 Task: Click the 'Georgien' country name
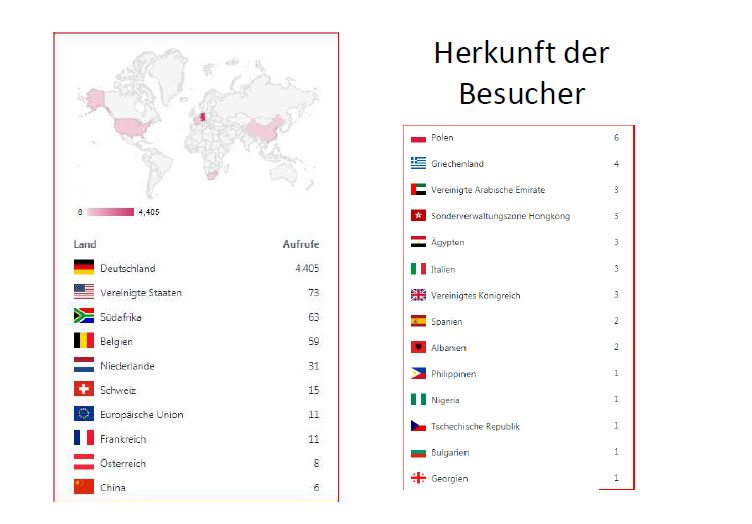[449, 479]
